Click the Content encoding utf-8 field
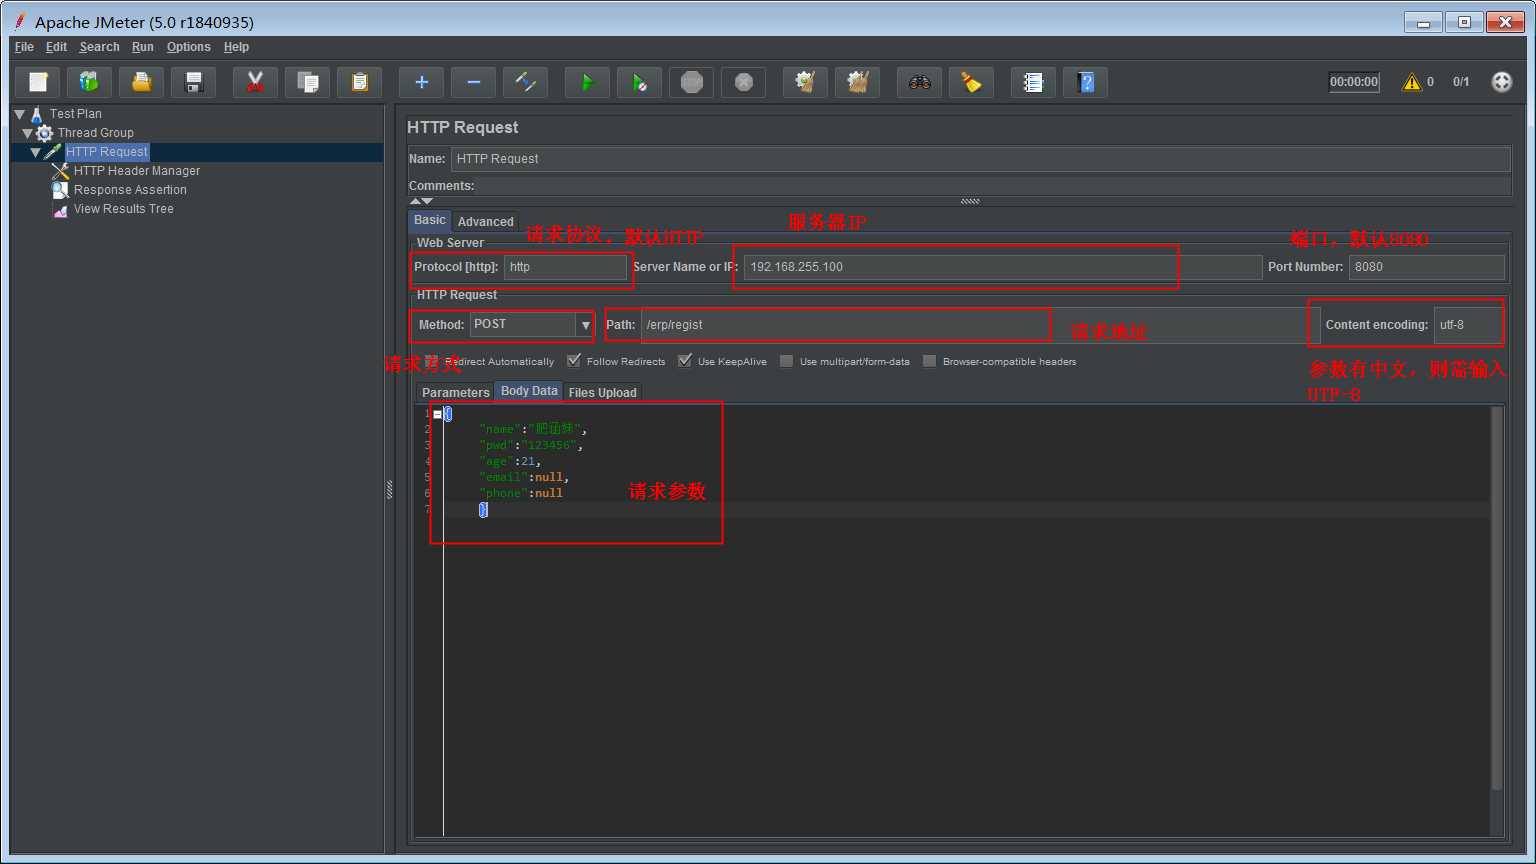Image resolution: width=1536 pixels, height=864 pixels. coord(1468,325)
